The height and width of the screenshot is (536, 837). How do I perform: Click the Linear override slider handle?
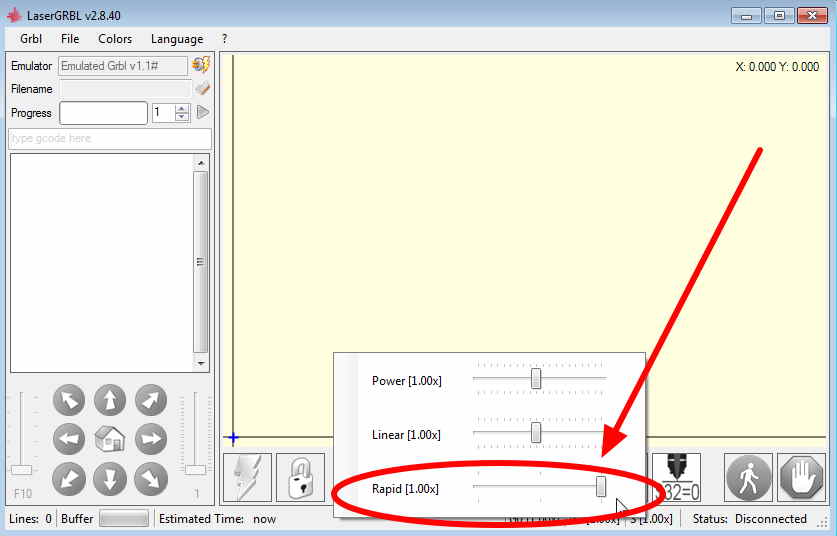point(536,433)
